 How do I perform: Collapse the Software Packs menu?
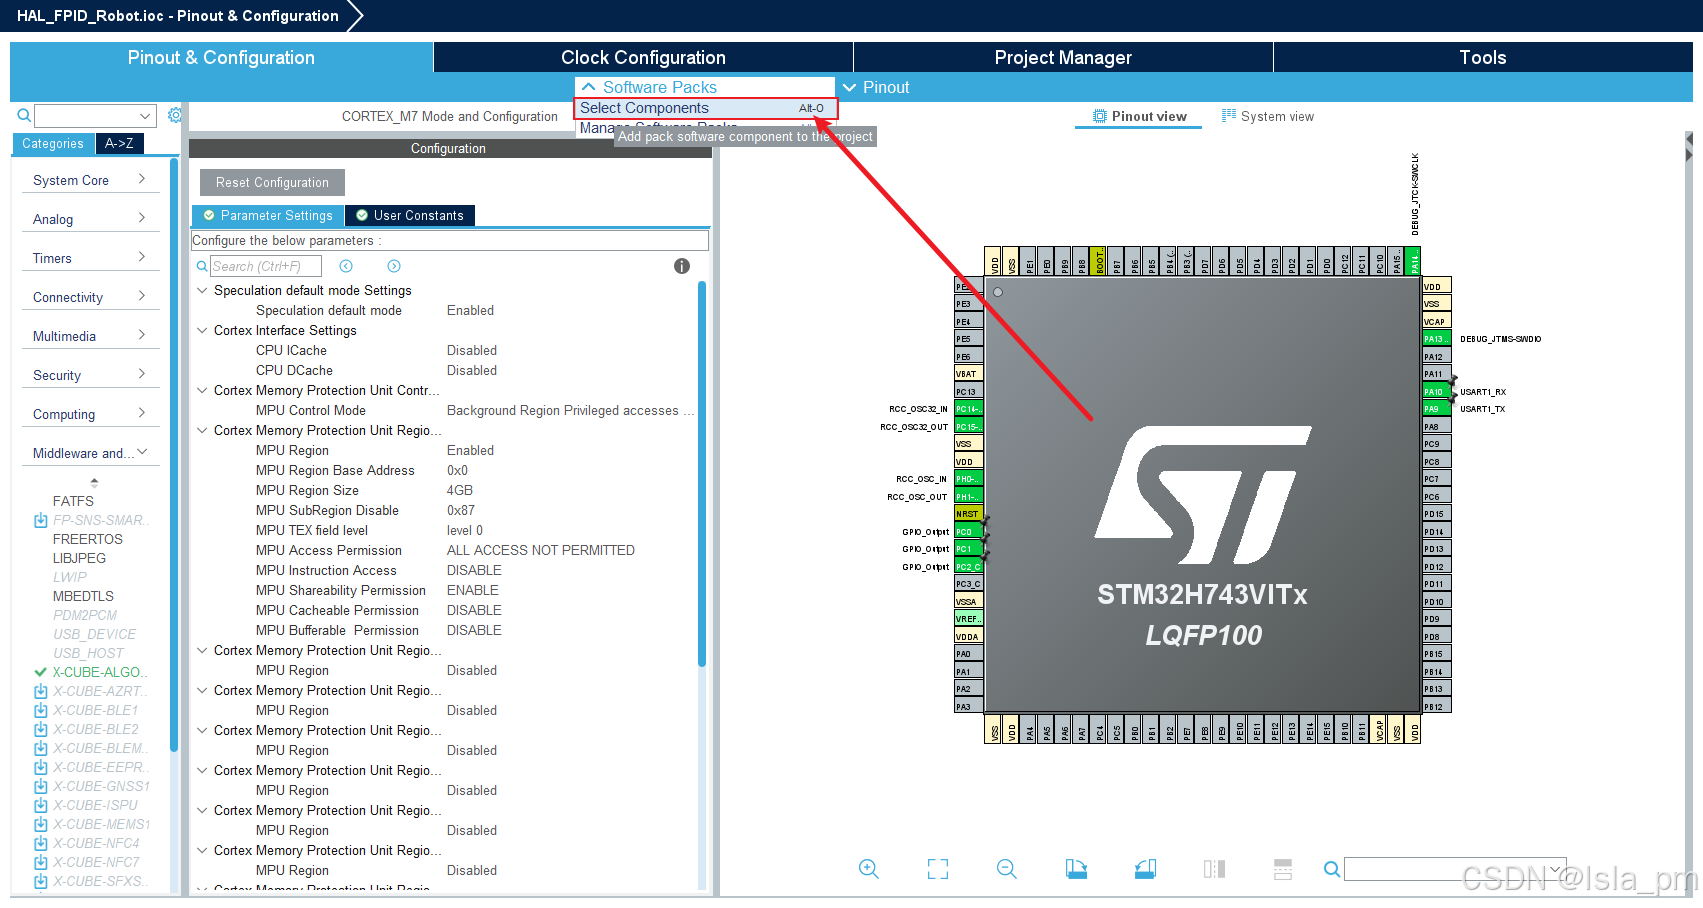pyautogui.click(x=704, y=87)
